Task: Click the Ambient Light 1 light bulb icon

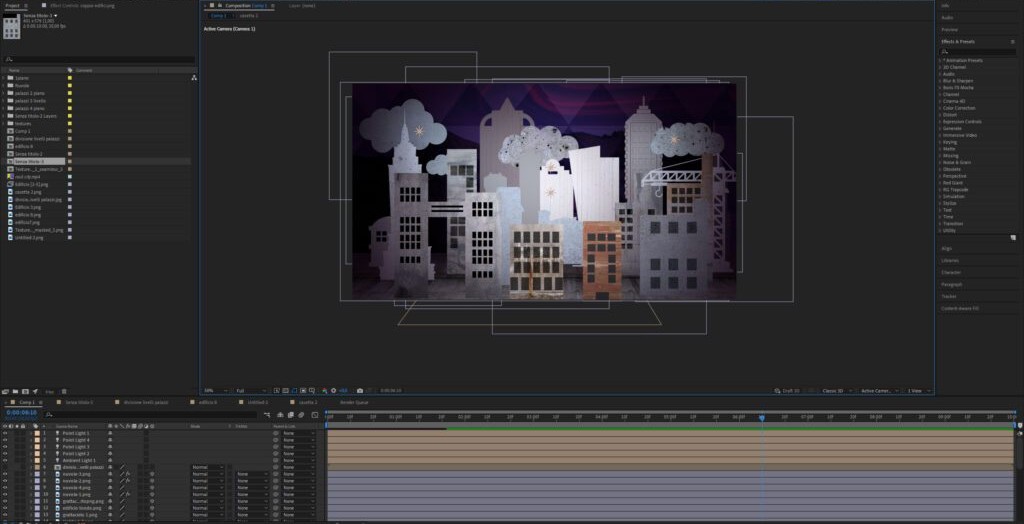Action: (x=57, y=460)
